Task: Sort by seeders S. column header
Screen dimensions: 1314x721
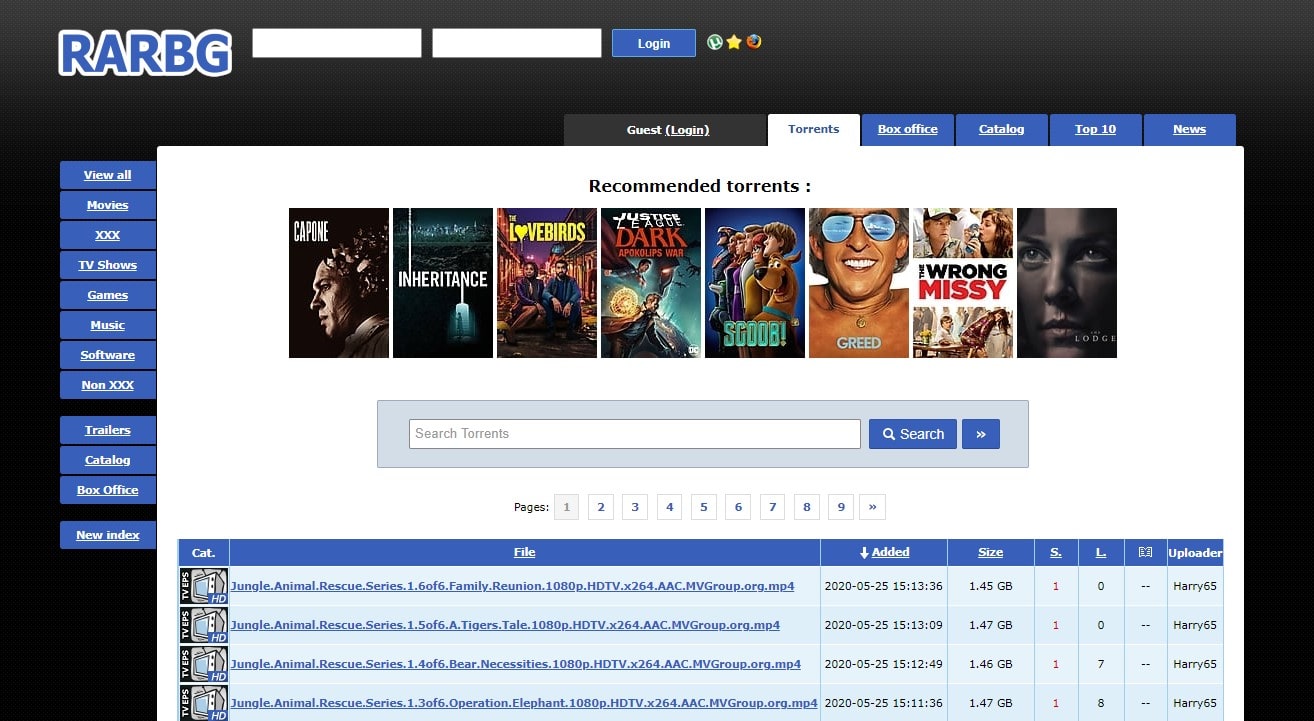Action: tap(1056, 552)
